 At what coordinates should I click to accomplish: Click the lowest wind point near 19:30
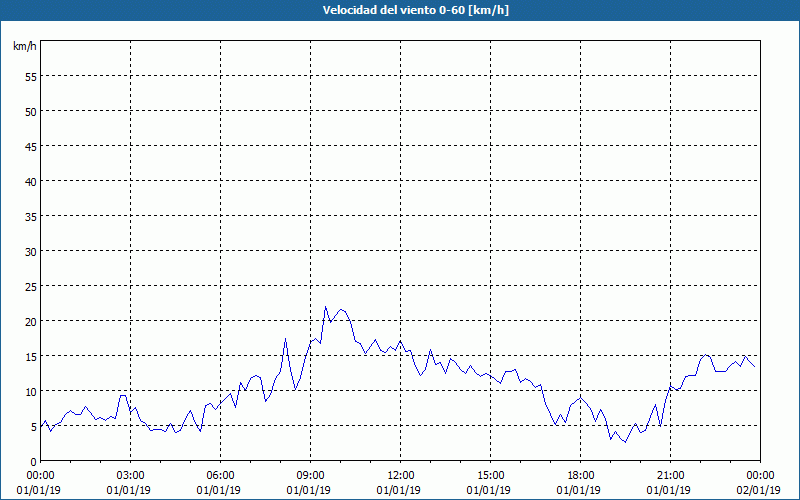click(626, 442)
